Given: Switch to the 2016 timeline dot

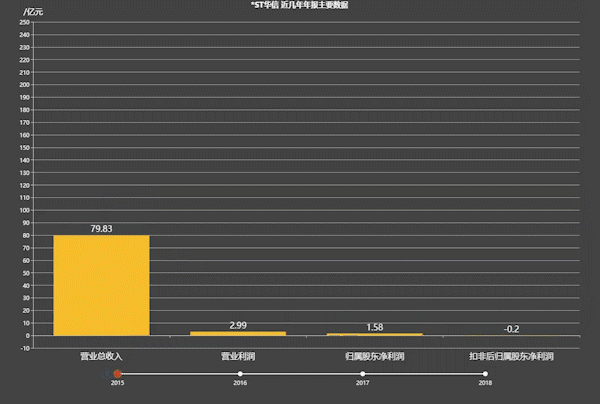Looking at the screenshot, I should pyautogui.click(x=240, y=374).
